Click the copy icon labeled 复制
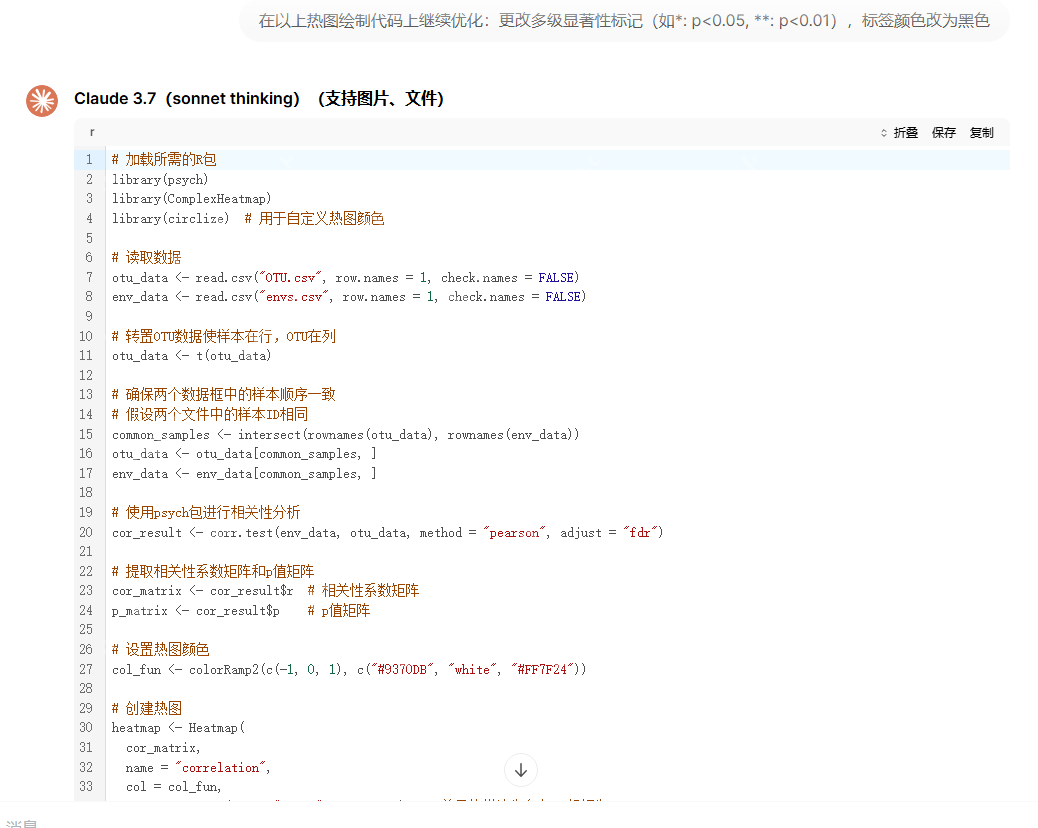The height and width of the screenshot is (828, 1038). pos(980,132)
